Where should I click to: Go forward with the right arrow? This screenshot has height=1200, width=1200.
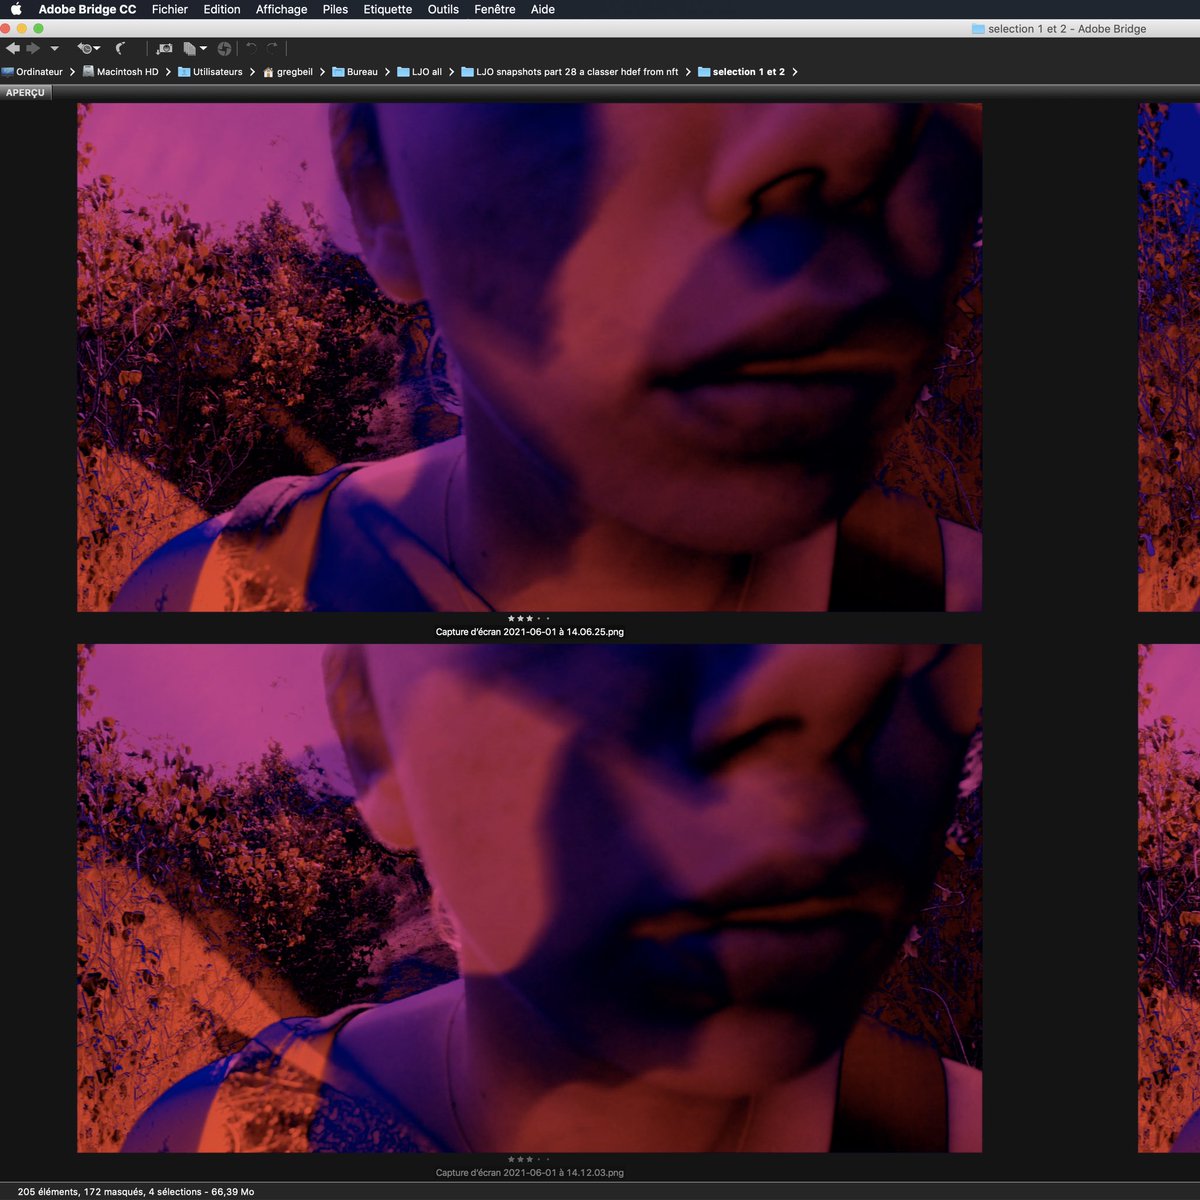(33, 48)
